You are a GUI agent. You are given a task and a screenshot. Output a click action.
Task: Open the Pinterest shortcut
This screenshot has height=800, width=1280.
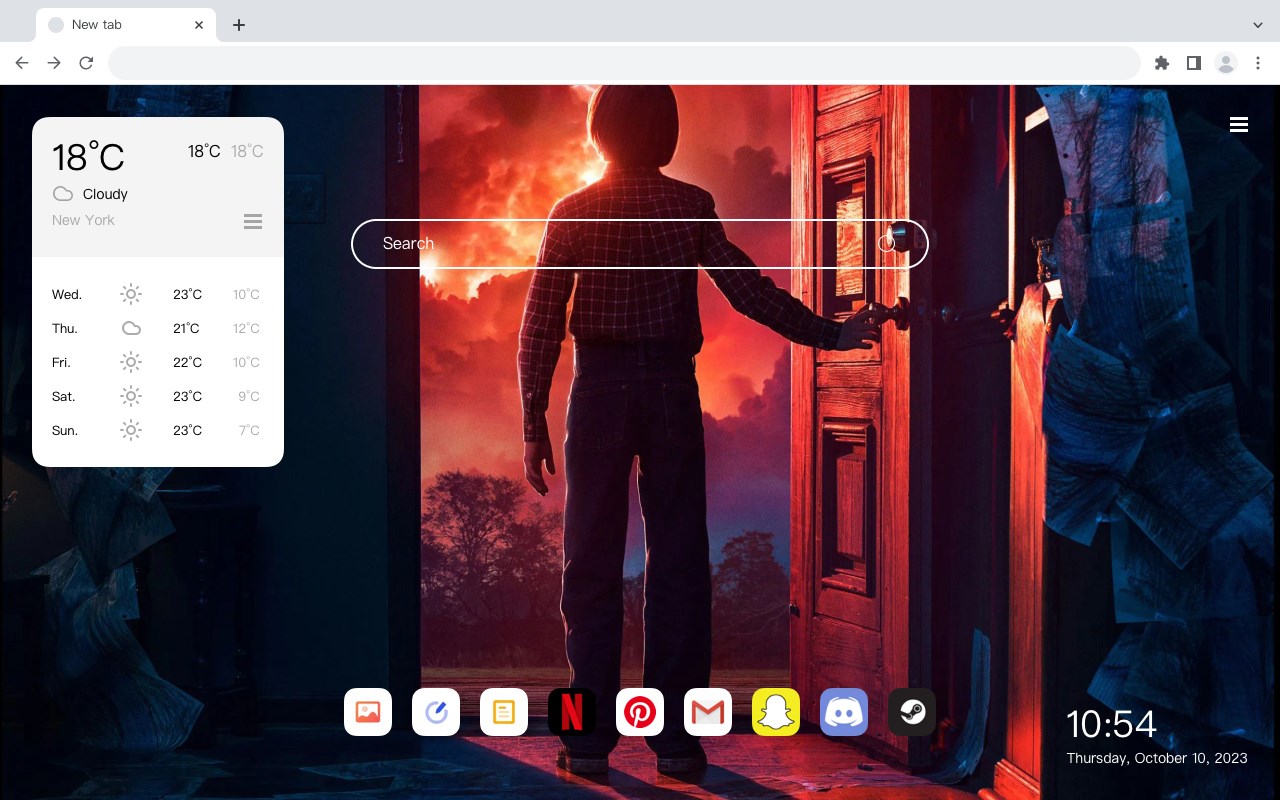pyautogui.click(x=640, y=712)
